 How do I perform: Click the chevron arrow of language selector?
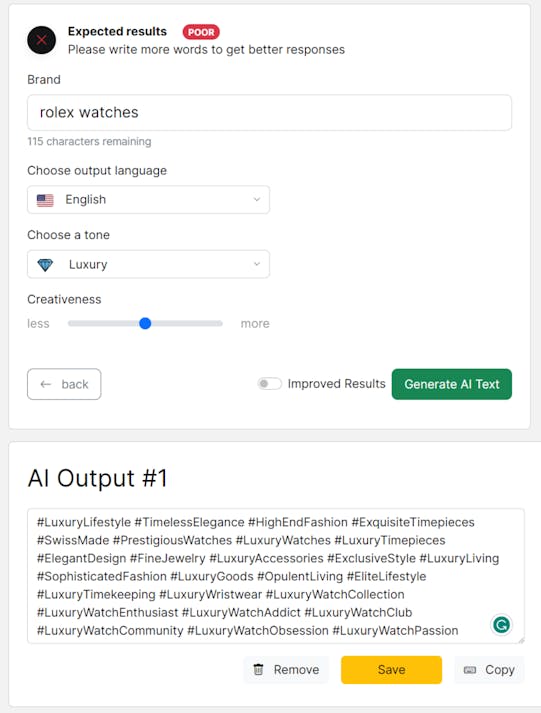[x=256, y=200]
